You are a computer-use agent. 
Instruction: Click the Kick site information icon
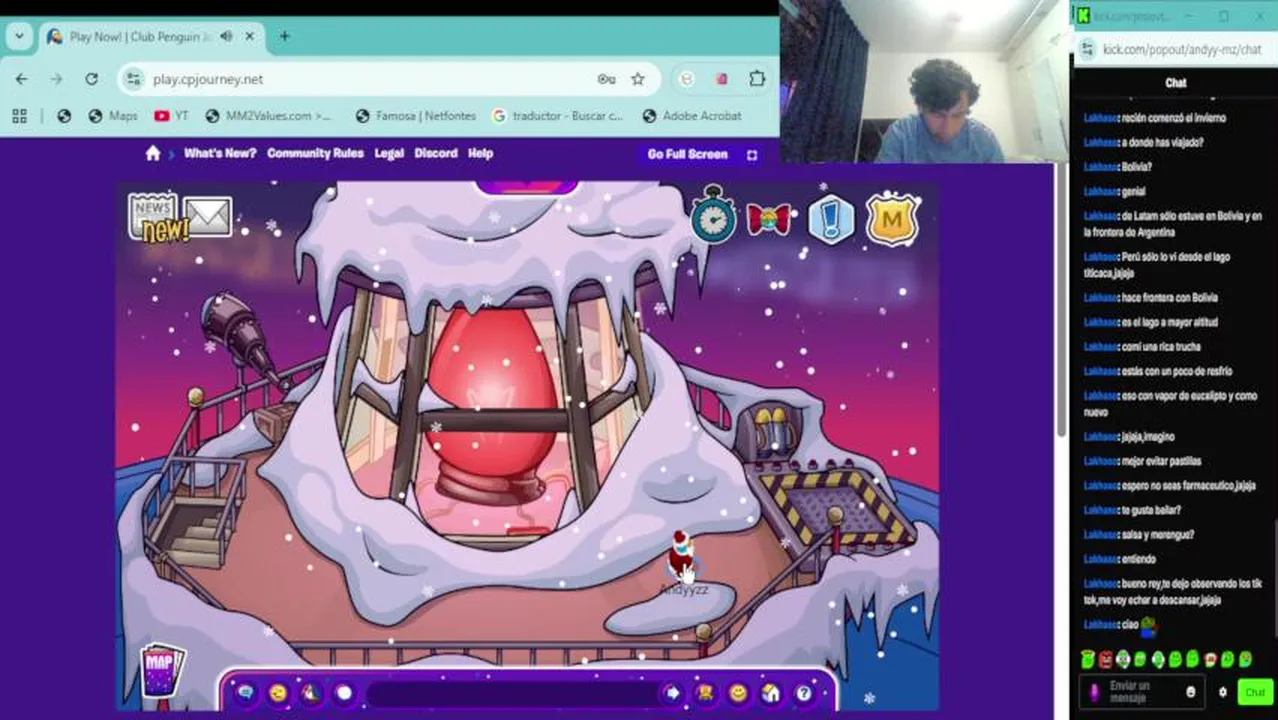(x=1088, y=49)
